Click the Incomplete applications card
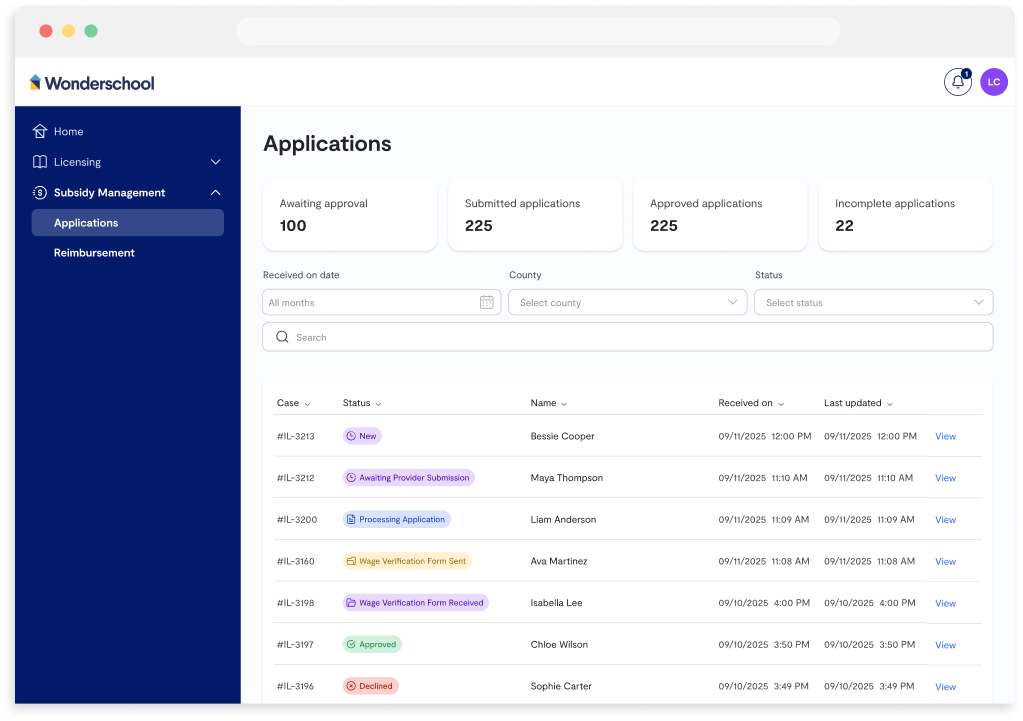Viewport: 1023px width, 721px height. (906, 215)
